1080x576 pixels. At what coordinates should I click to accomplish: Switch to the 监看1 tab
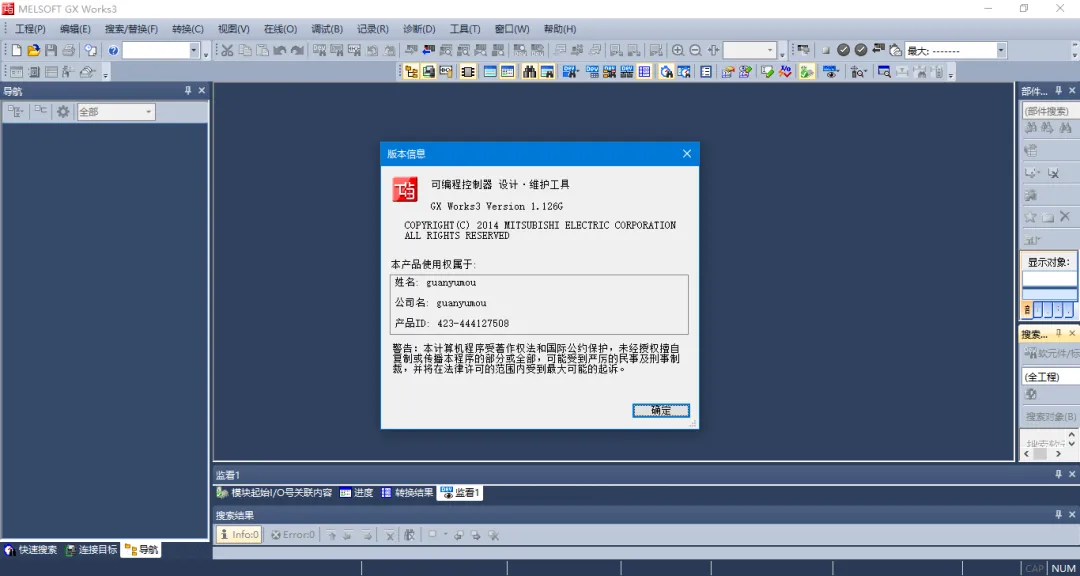(460, 493)
